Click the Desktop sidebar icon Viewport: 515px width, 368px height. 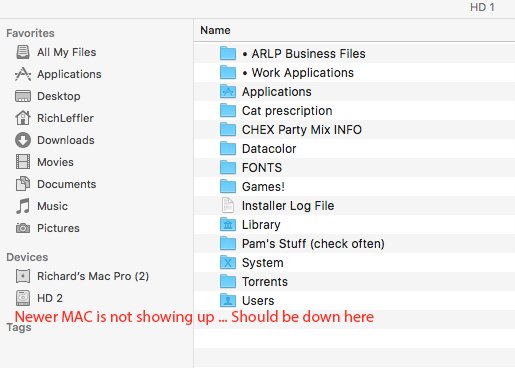pyautogui.click(x=23, y=96)
